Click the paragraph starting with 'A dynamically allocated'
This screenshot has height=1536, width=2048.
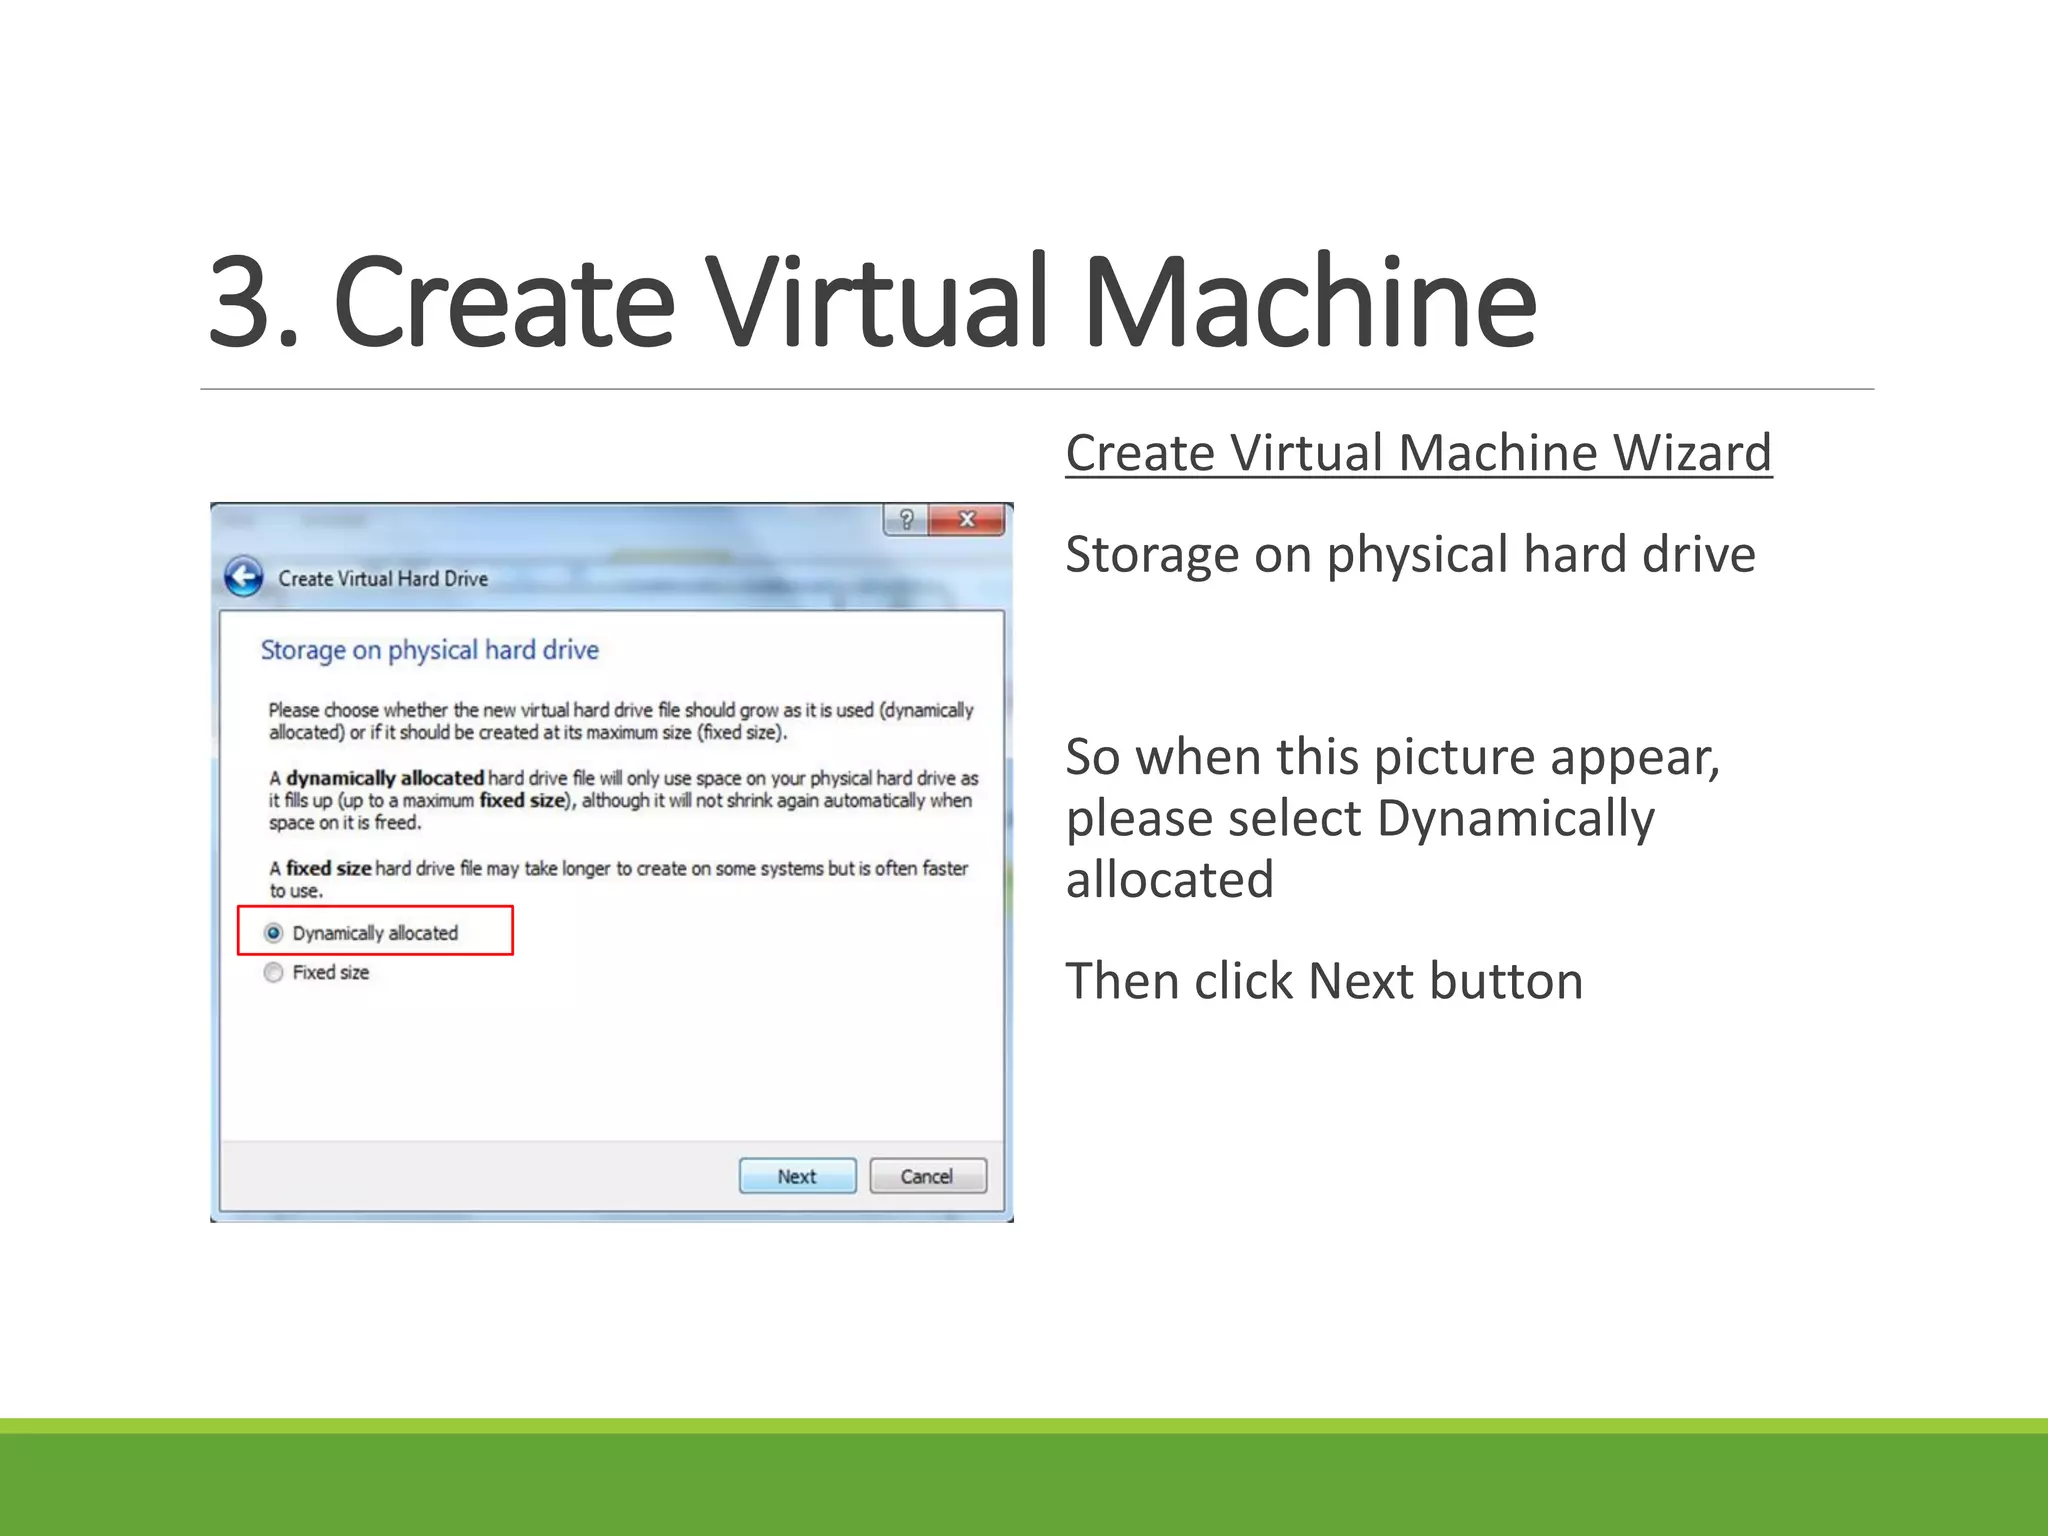point(623,800)
